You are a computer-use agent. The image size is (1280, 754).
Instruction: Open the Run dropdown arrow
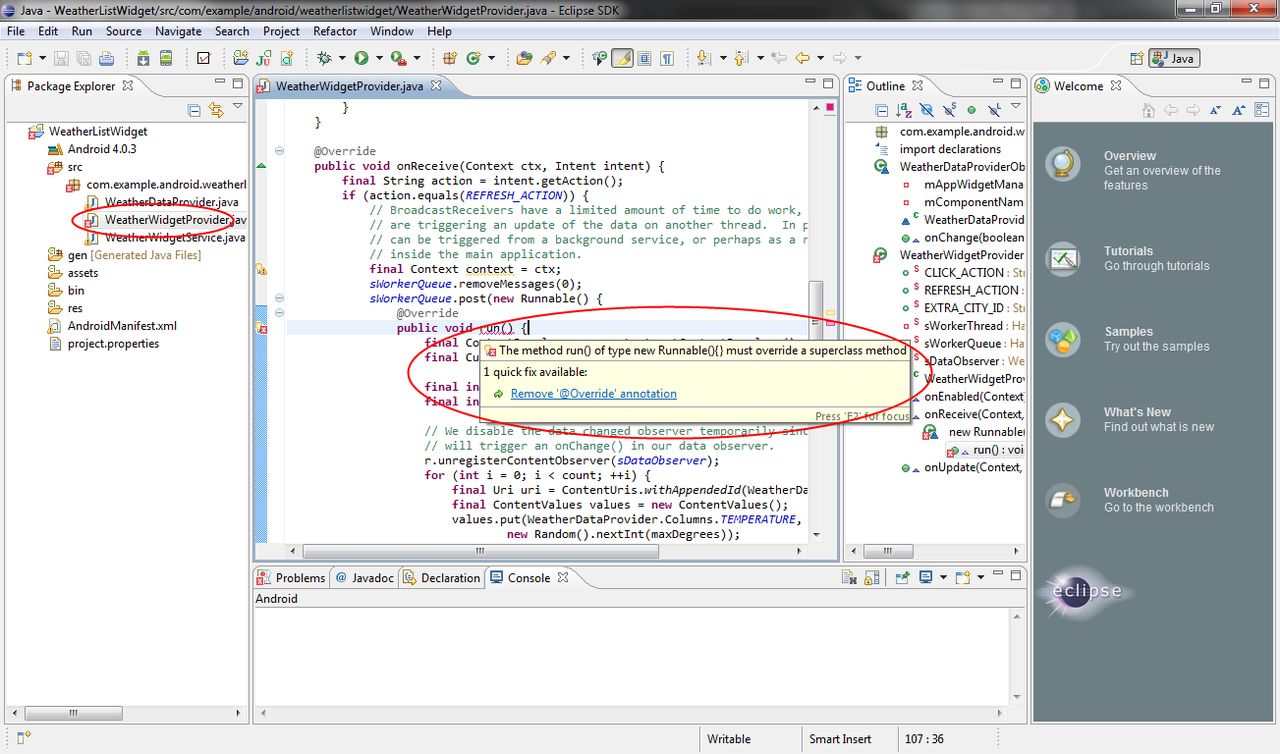pyautogui.click(x=379, y=58)
